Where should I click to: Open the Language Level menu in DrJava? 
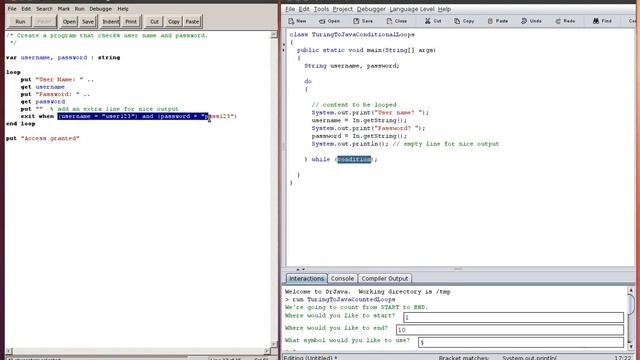coord(412,9)
